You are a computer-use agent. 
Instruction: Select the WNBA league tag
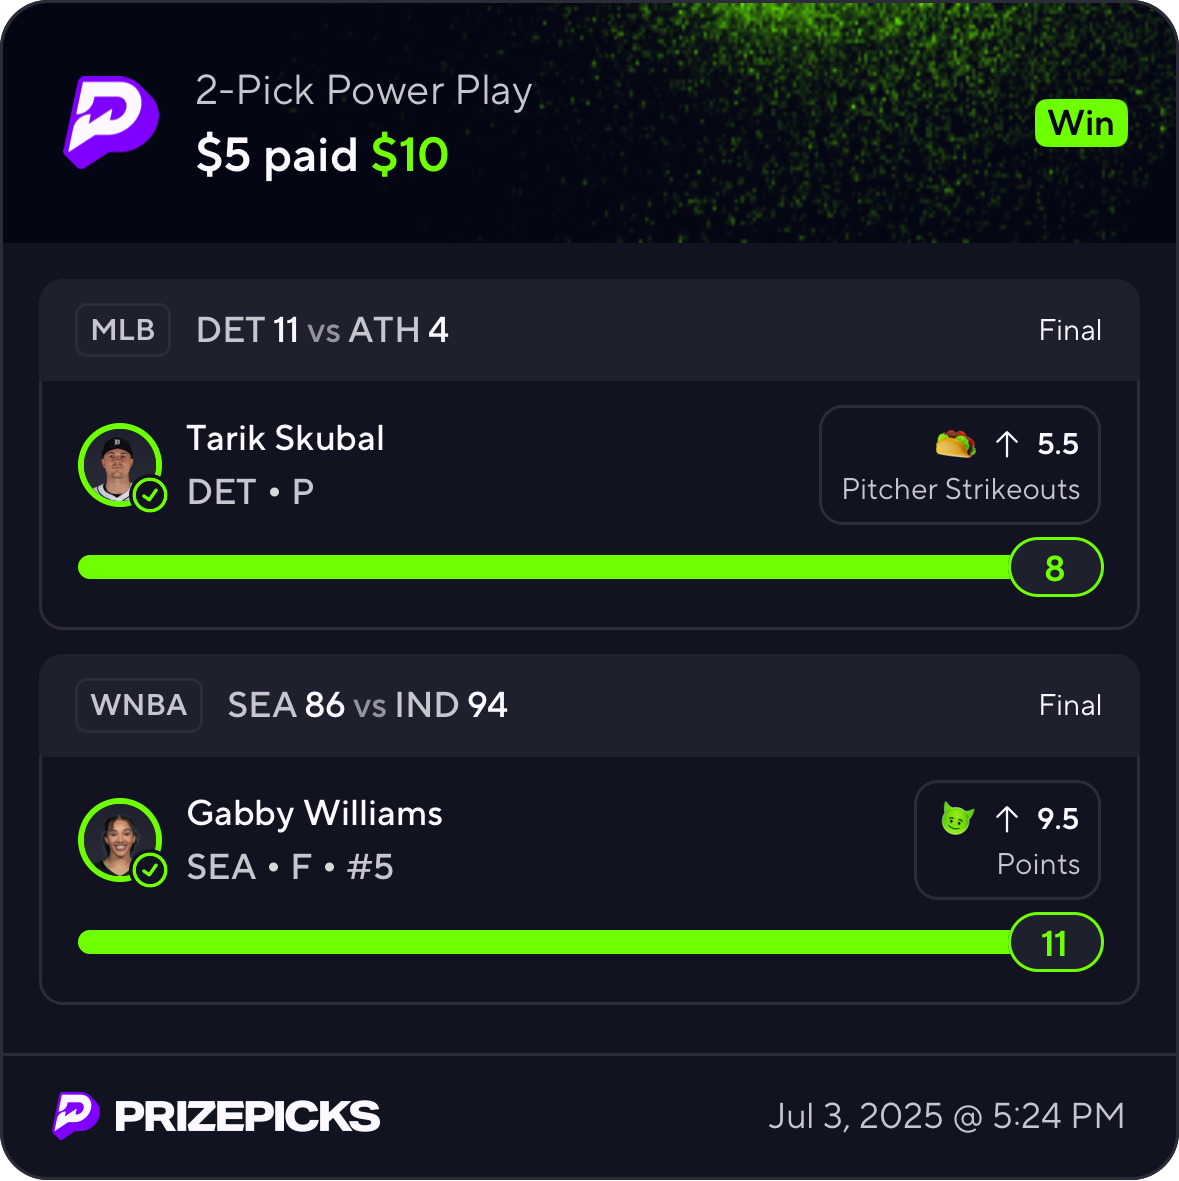pyautogui.click(x=139, y=705)
